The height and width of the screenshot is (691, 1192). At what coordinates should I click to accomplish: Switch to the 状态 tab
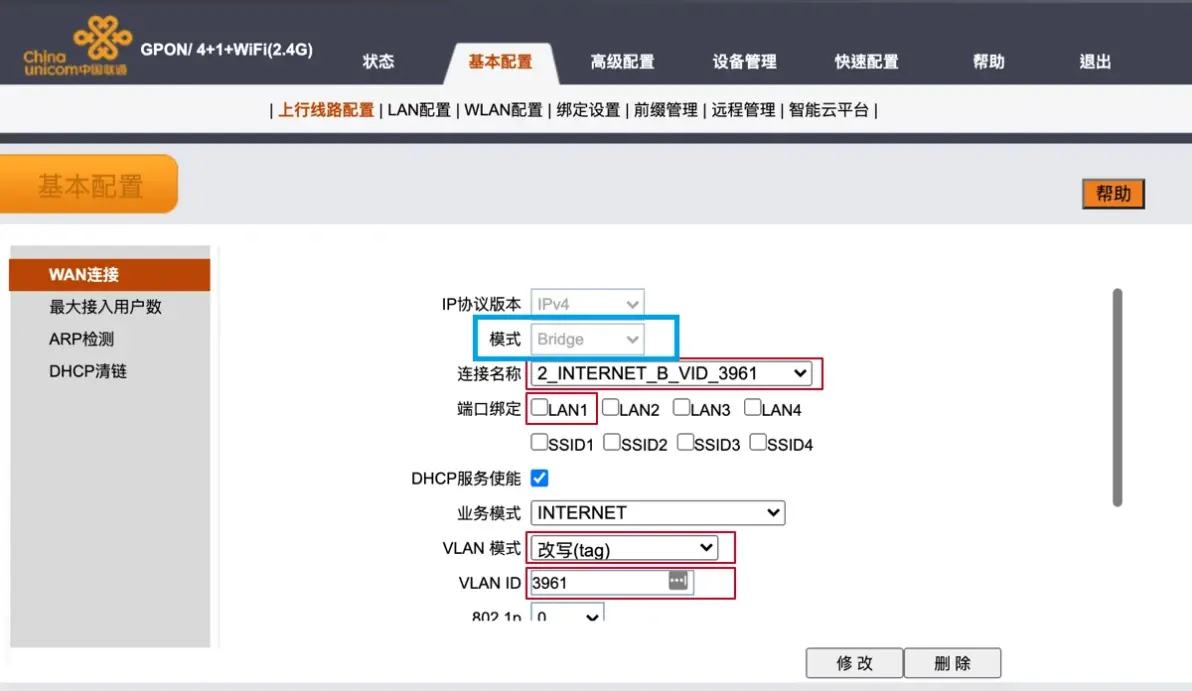pyautogui.click(x=378, y=62)
